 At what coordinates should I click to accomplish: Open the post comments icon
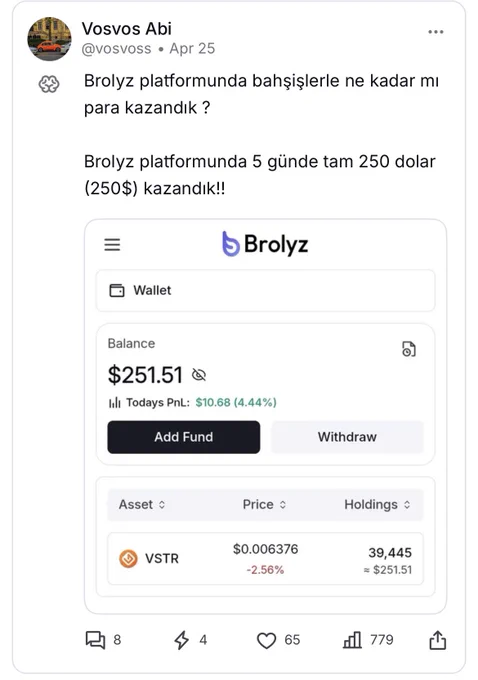point(95,640)
